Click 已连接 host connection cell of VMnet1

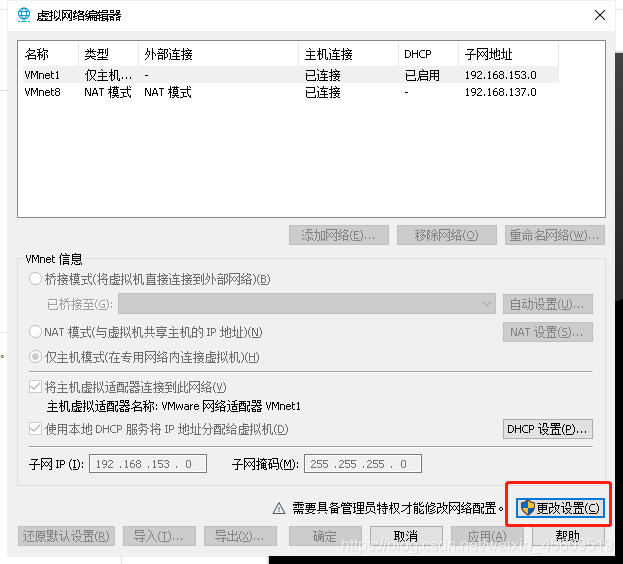pyautogui.click(x=323, y=75)
